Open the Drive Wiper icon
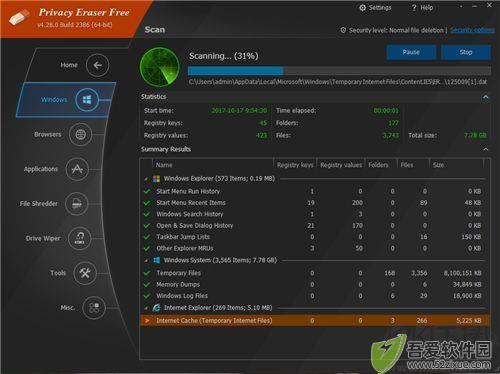The width and height of the screenshot is (500, 374). click(79, 238)
